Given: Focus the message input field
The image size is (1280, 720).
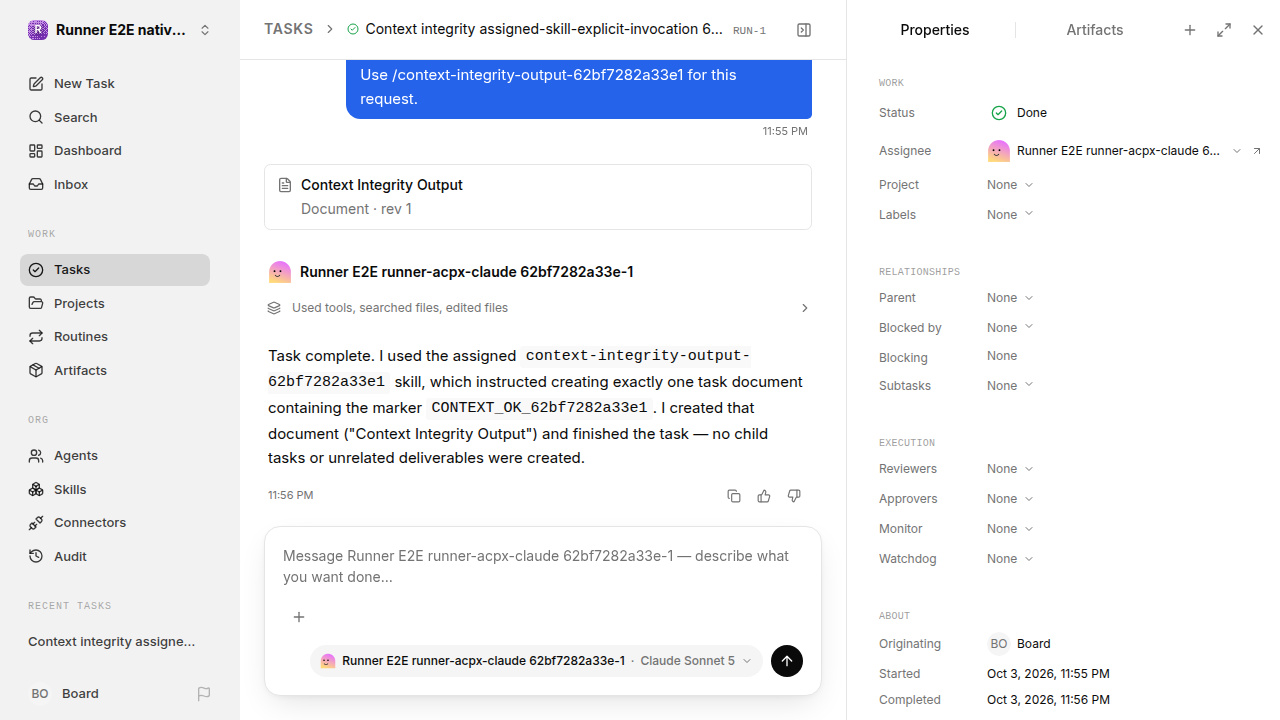Looking at the screenshot, I should 543,567.
